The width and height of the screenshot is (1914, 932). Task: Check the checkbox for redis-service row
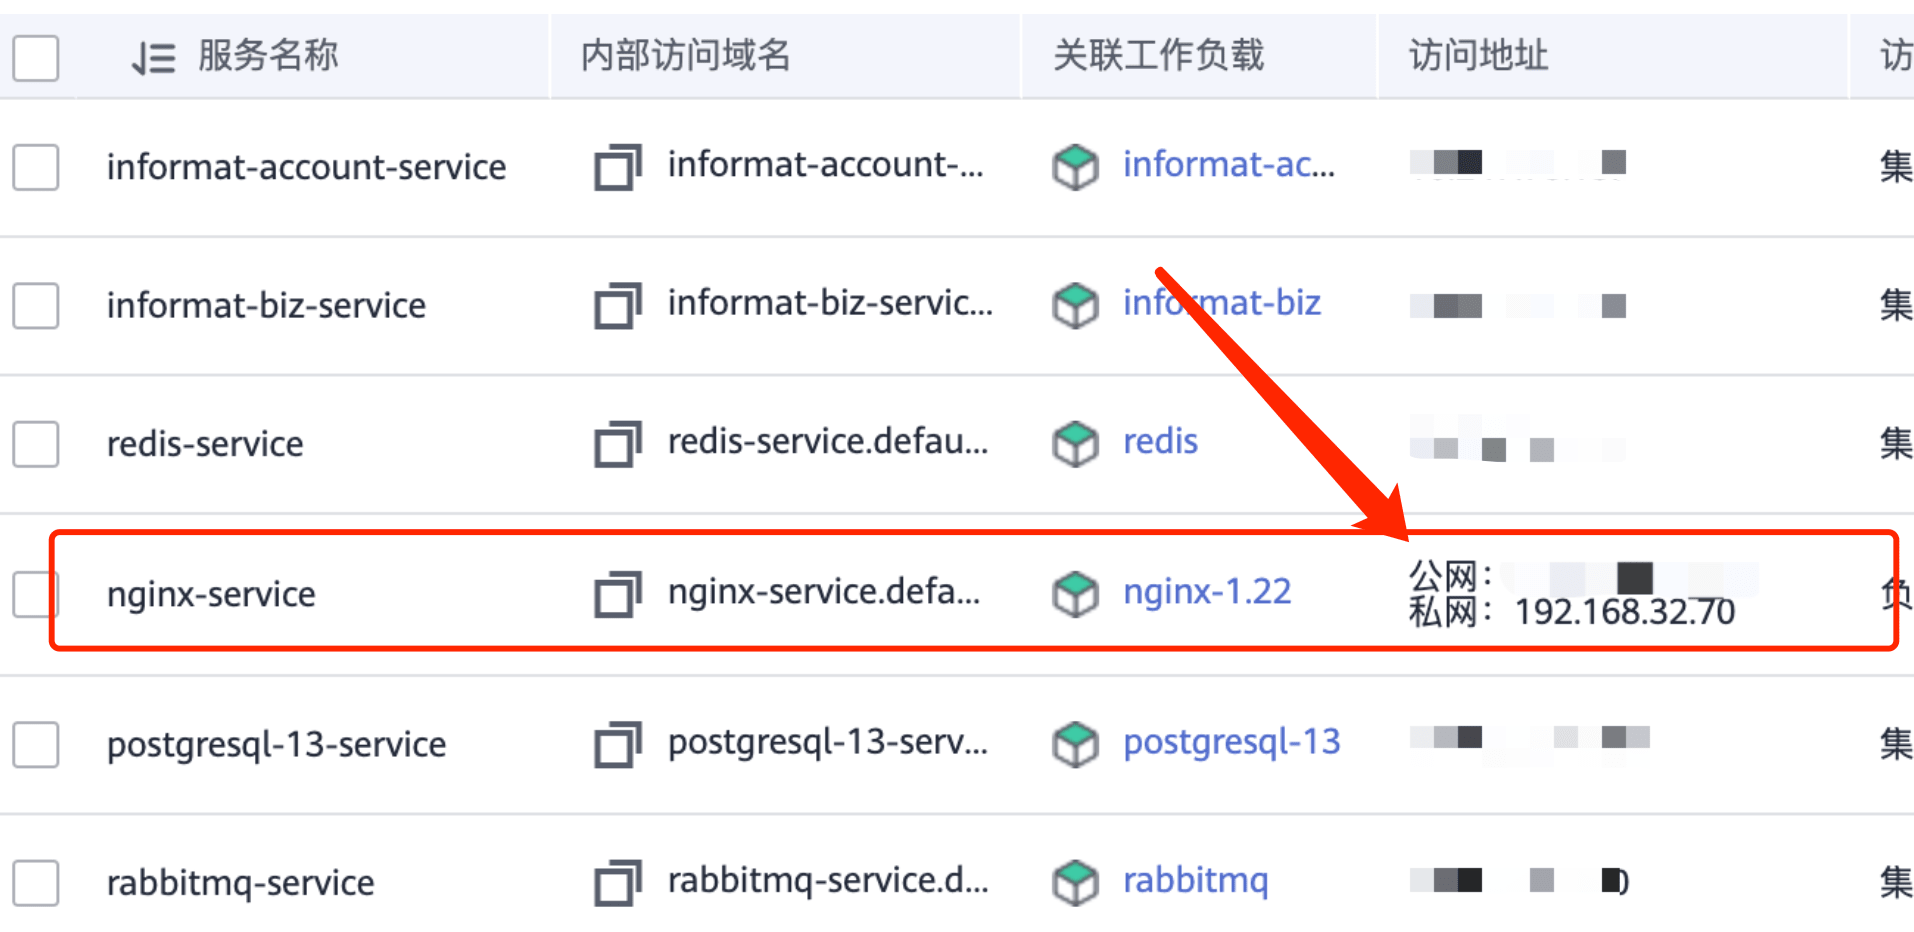[x=35, y=445]
